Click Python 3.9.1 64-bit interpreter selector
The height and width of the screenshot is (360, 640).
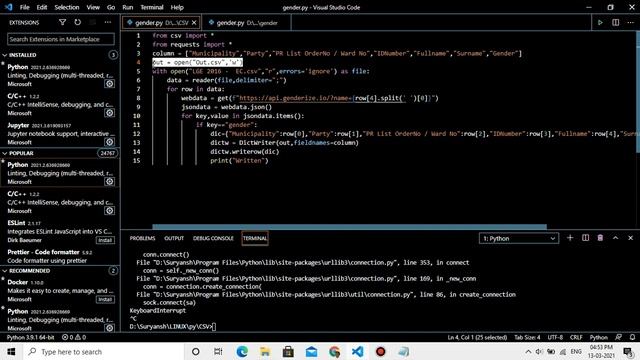(31, 338)
